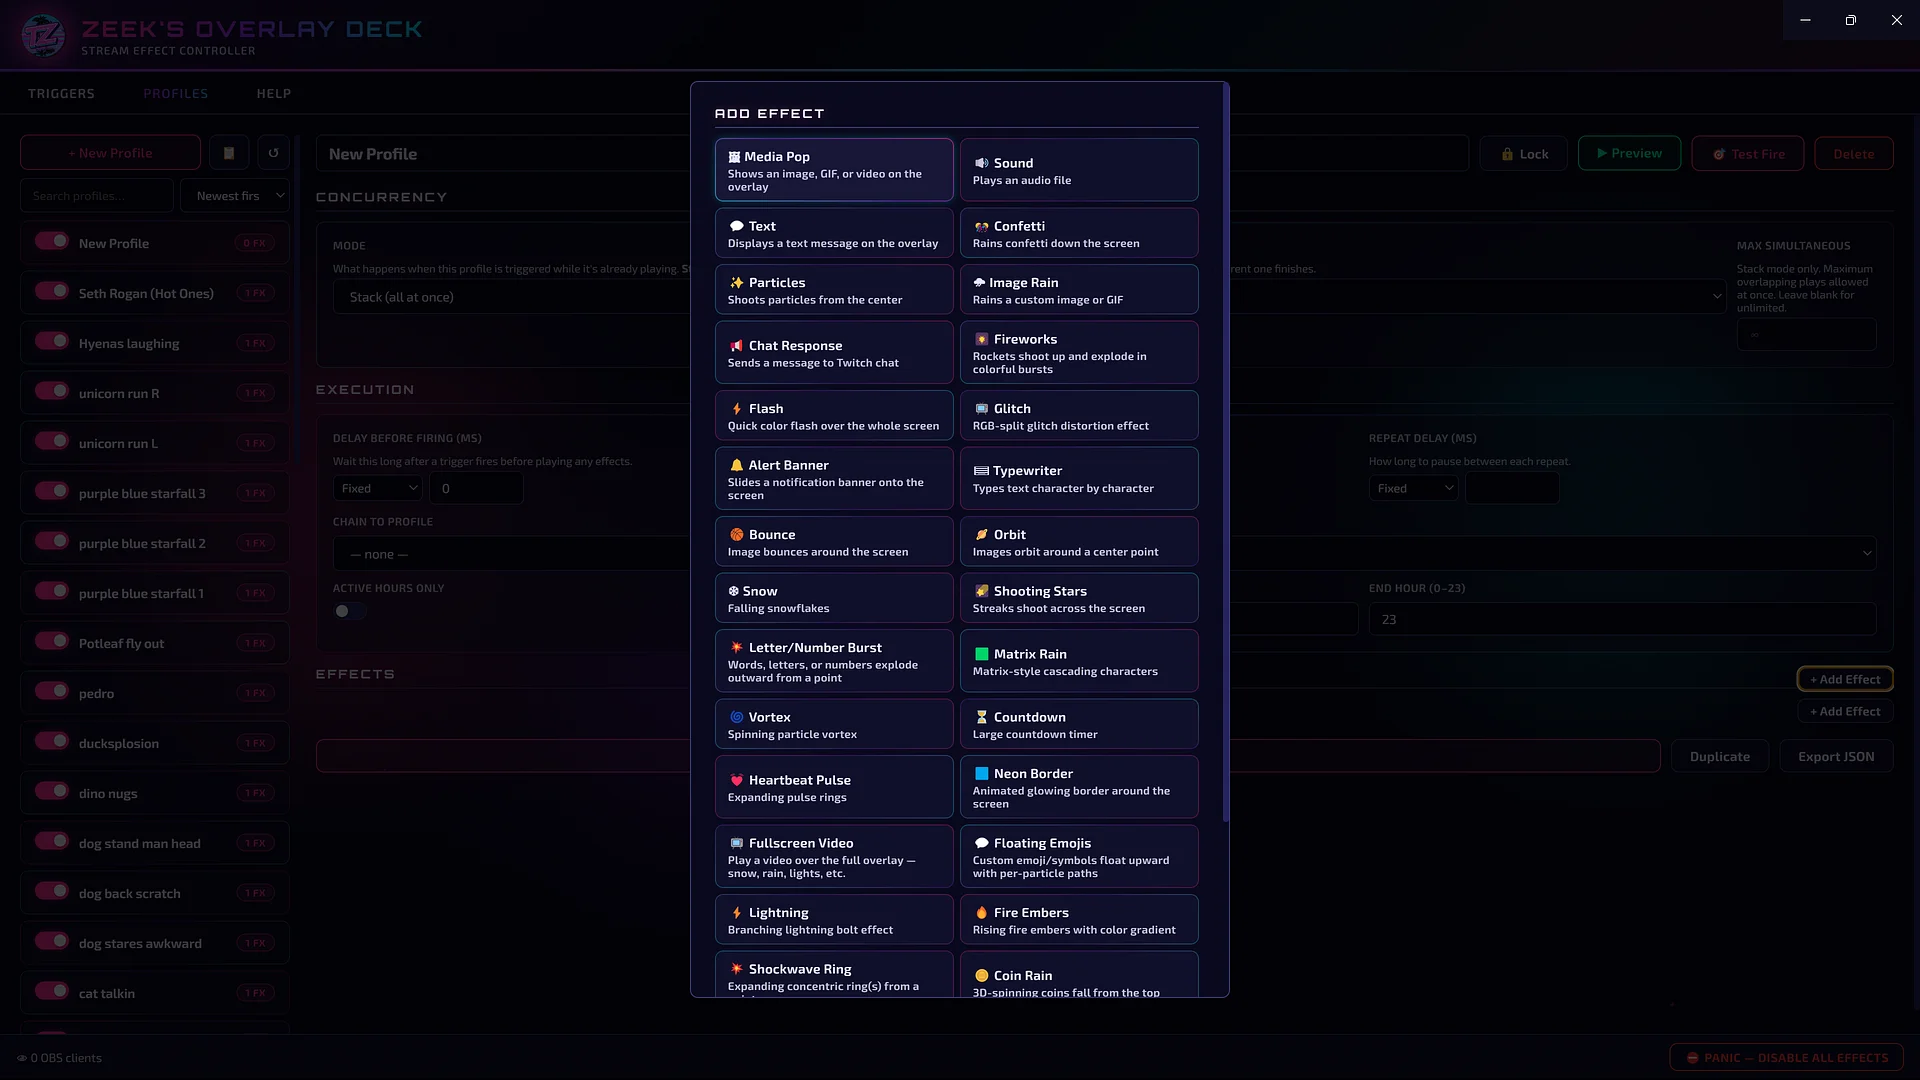Screen dimensions: 1920x1080
Task: Click the Countdown hourglass icon
Action: [981, 718]
